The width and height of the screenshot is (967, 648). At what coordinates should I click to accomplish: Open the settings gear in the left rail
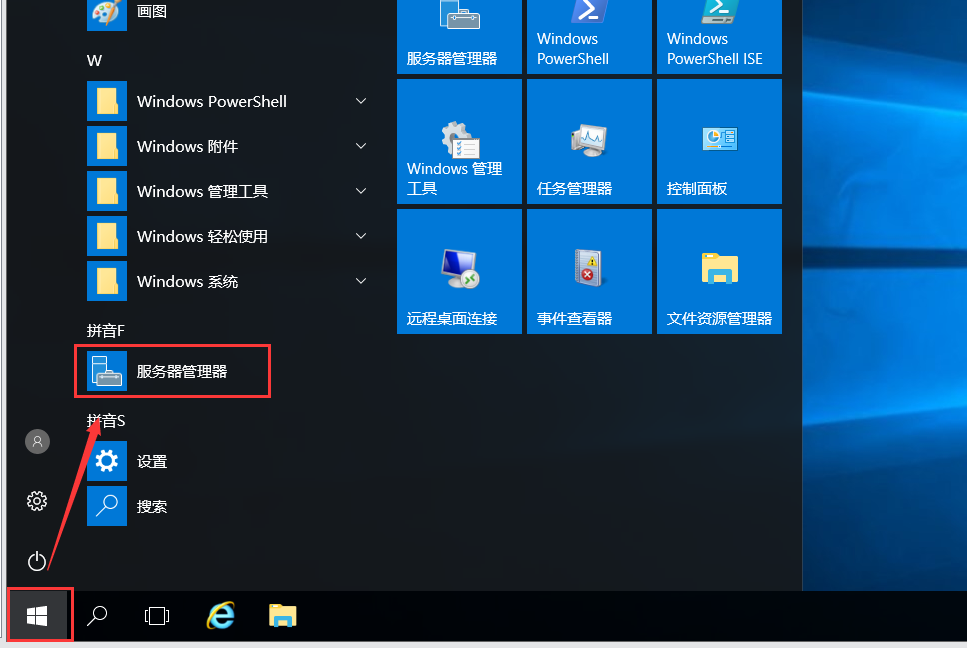(37, 501)
